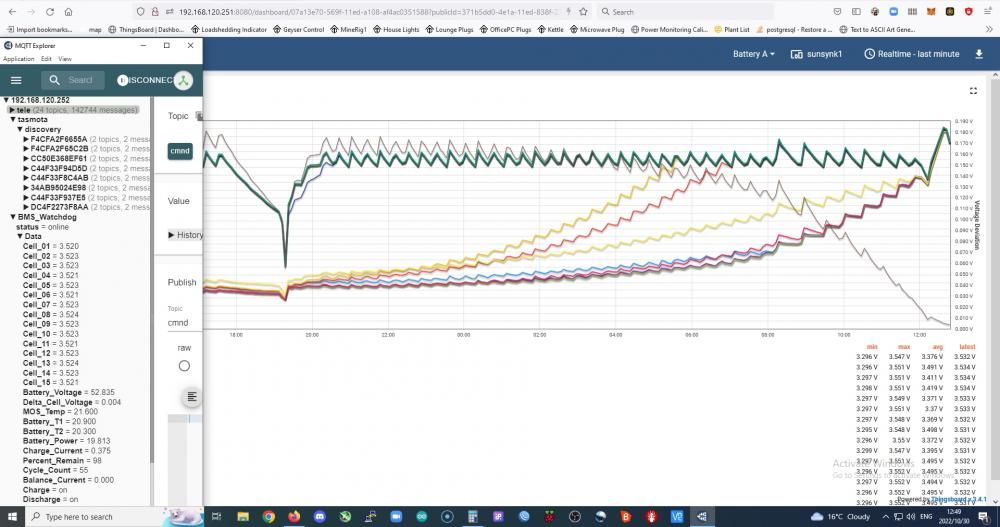This screenshot has width=1000, height=527.
Task: Select the Cell_01 = 3.520 entry
Action: coord(51,246)
